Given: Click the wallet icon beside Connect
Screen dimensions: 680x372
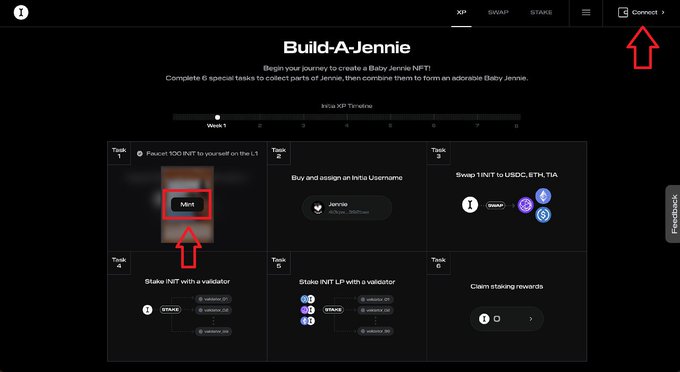Looking at the screenshot, I should point(623,13).
